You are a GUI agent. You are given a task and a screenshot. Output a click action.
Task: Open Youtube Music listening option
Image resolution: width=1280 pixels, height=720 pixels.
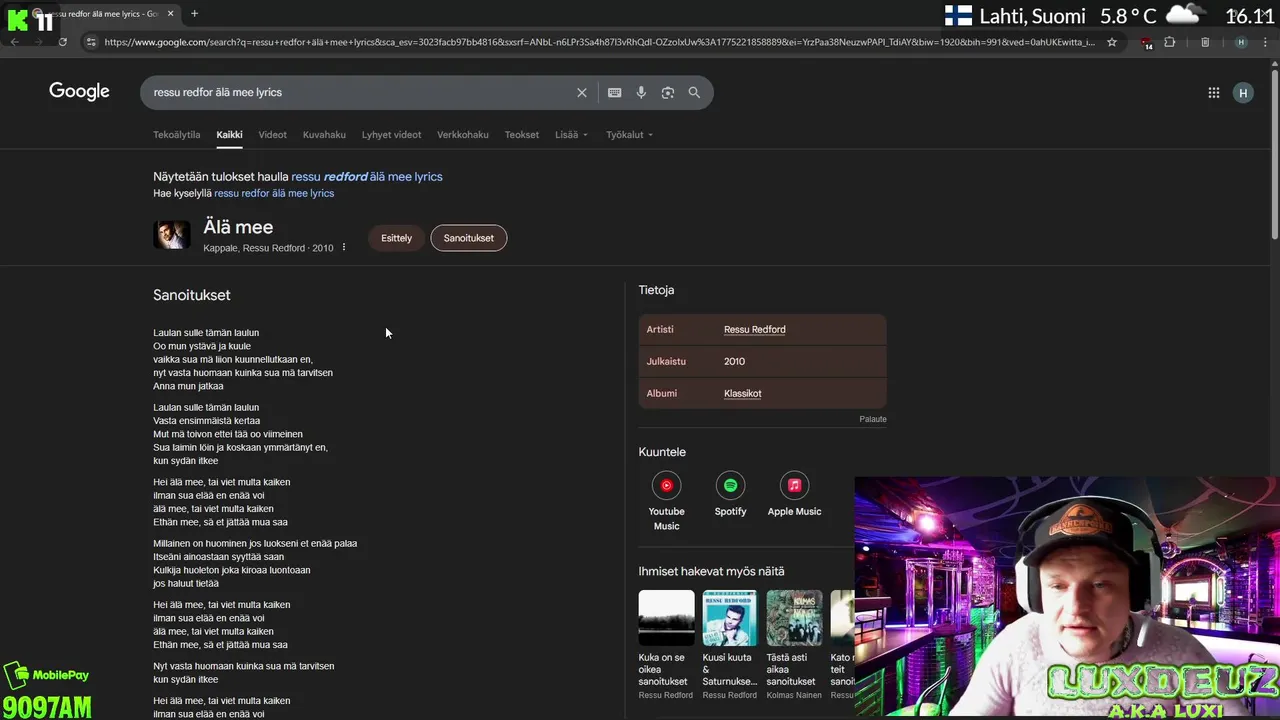666,500
